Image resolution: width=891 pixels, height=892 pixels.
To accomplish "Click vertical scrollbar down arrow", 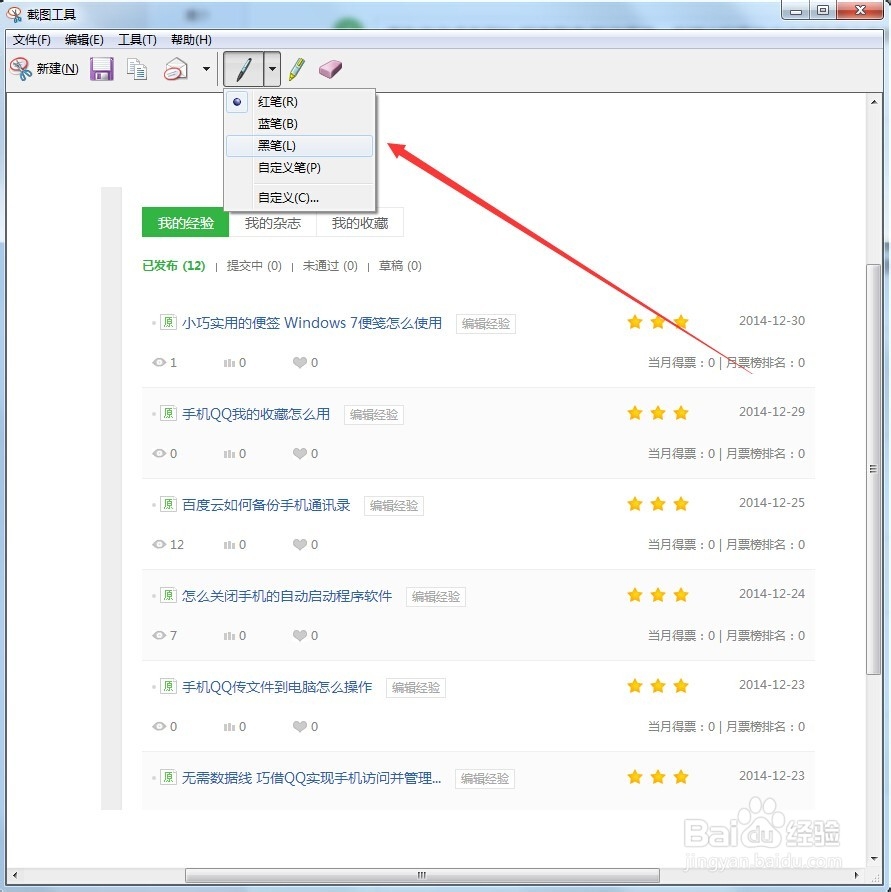I will [873, 859].
